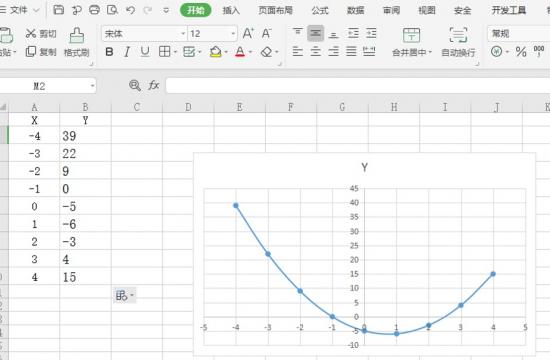Switch to the 页面布局 tab
The height and width of the screenshot is (360, 550).
pyautogui.click(x=276, y=10)
